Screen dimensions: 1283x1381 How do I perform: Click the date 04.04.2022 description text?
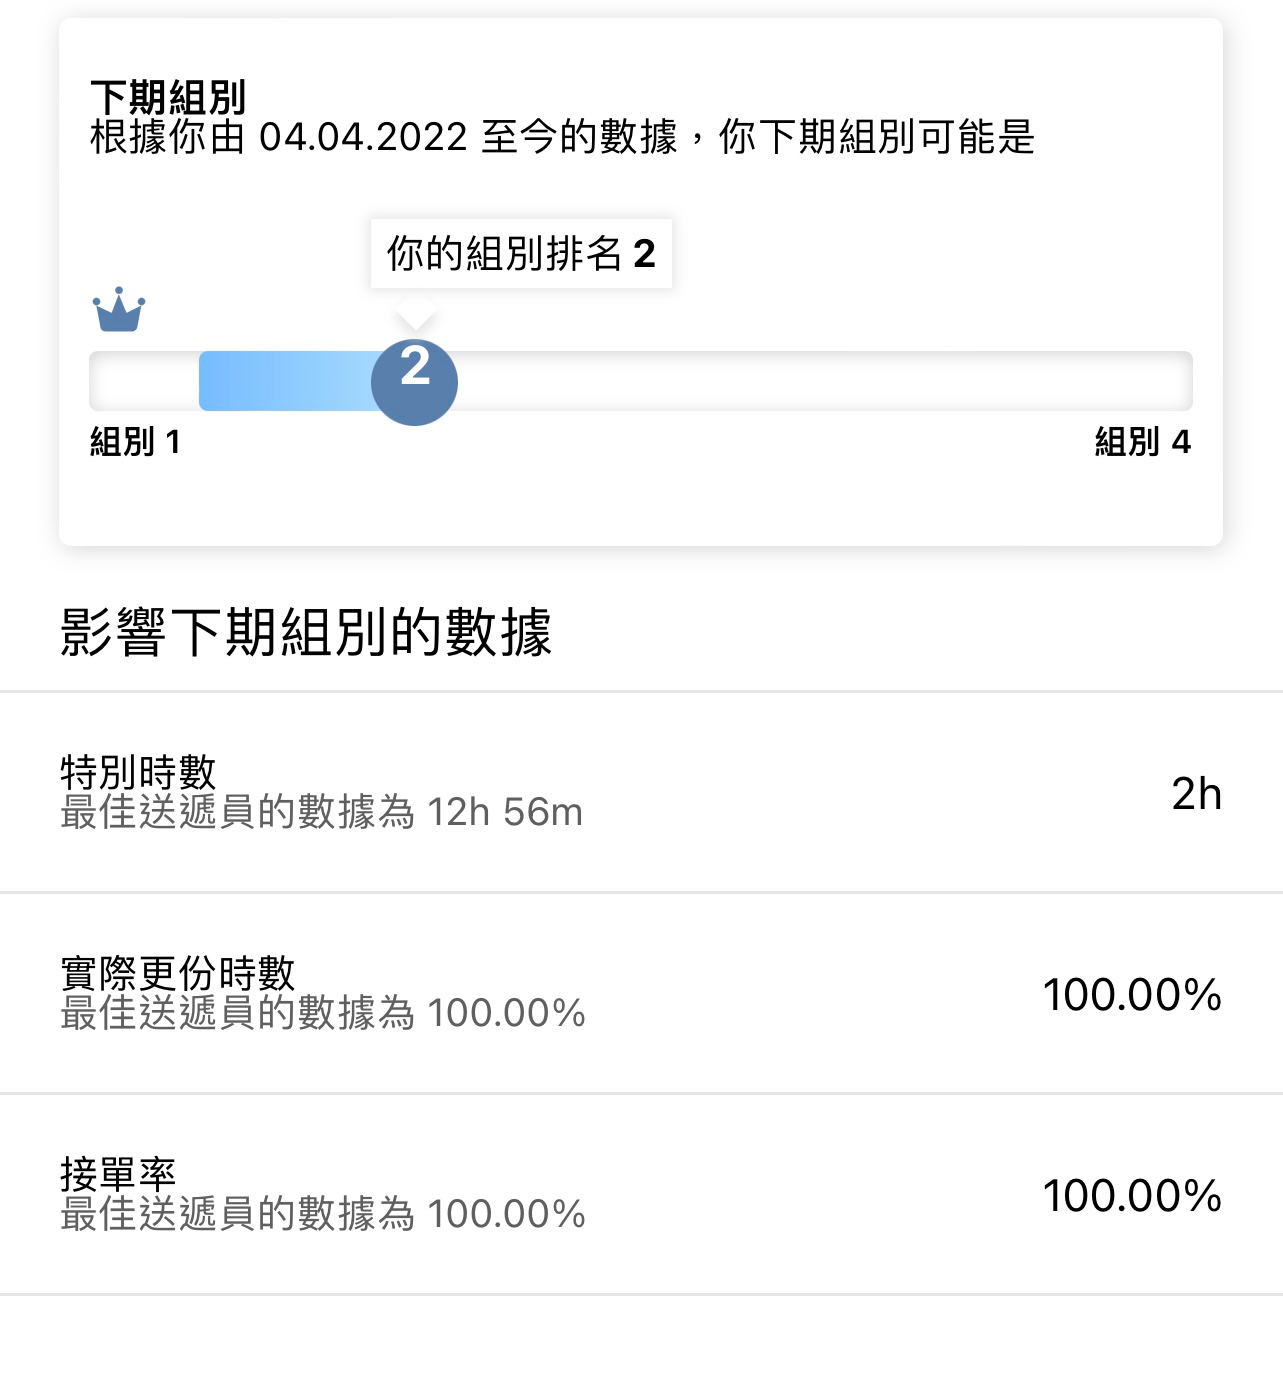tap(562, 137)
